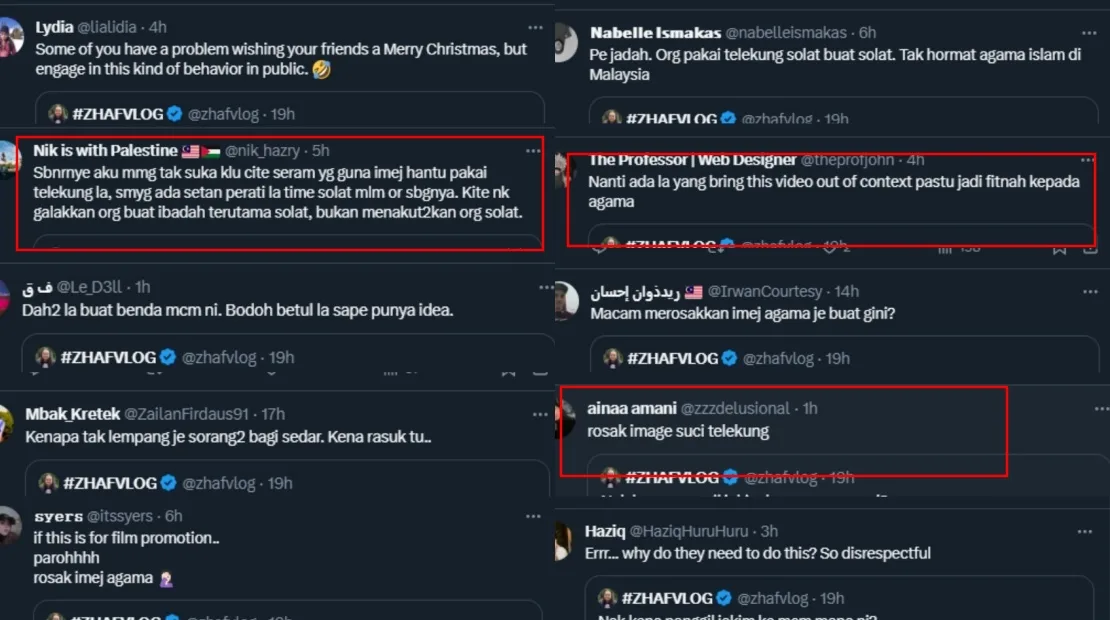Click ZHAFVLOG avatar in quote under Mbak_Kretek's tweet
The image size is (1110, 620).
point(47,483)
